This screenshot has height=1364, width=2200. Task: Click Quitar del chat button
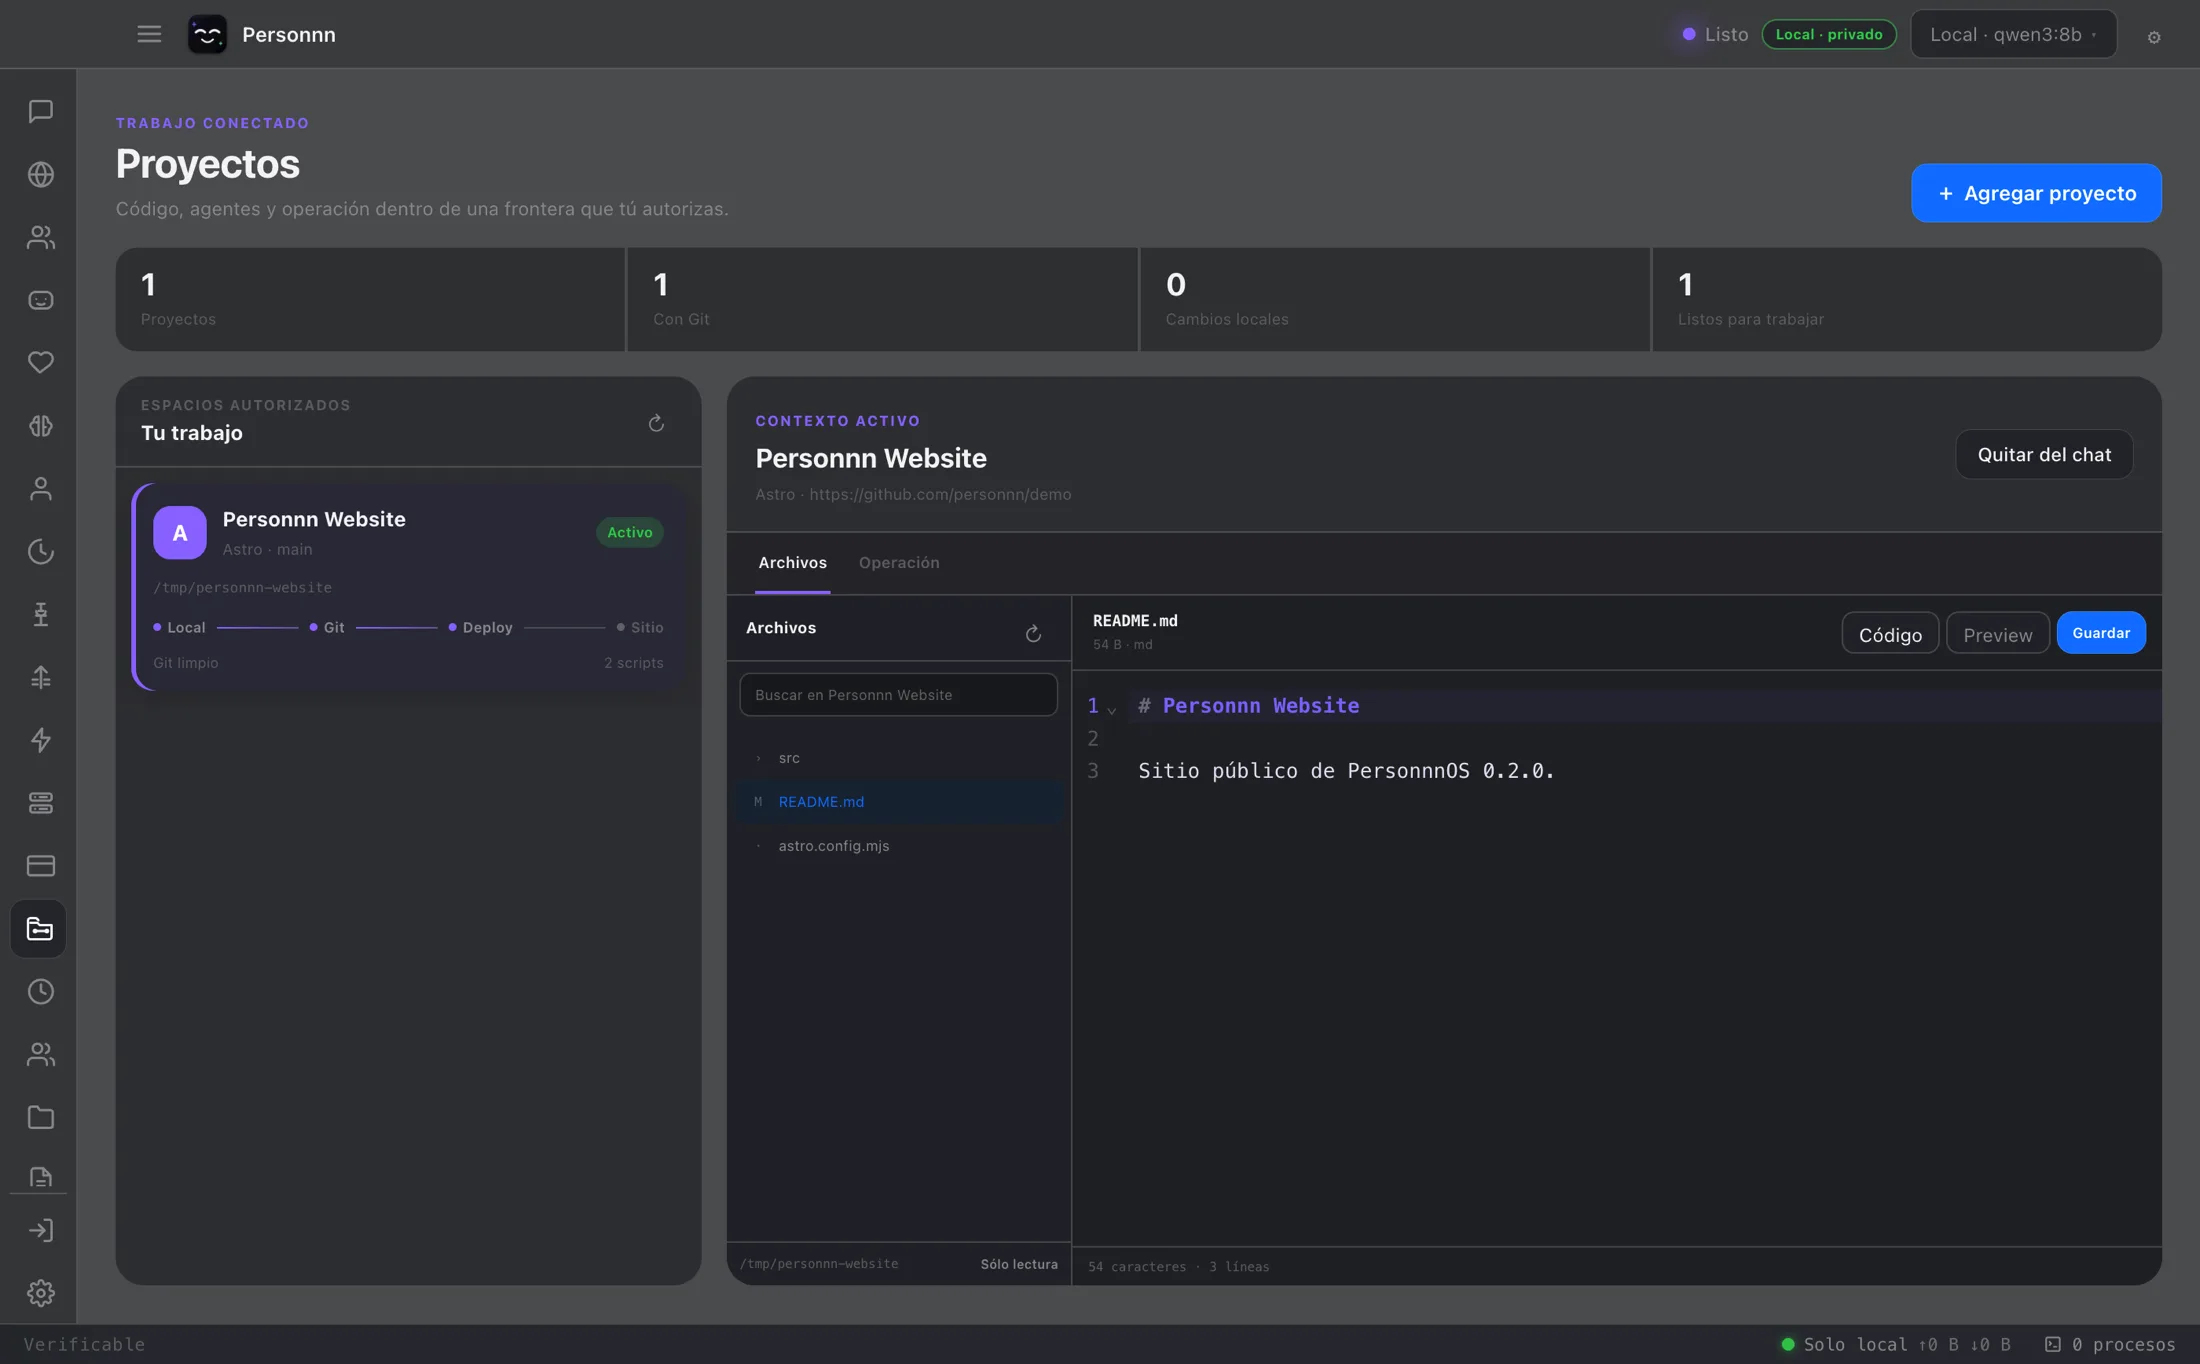(2044, 454)
